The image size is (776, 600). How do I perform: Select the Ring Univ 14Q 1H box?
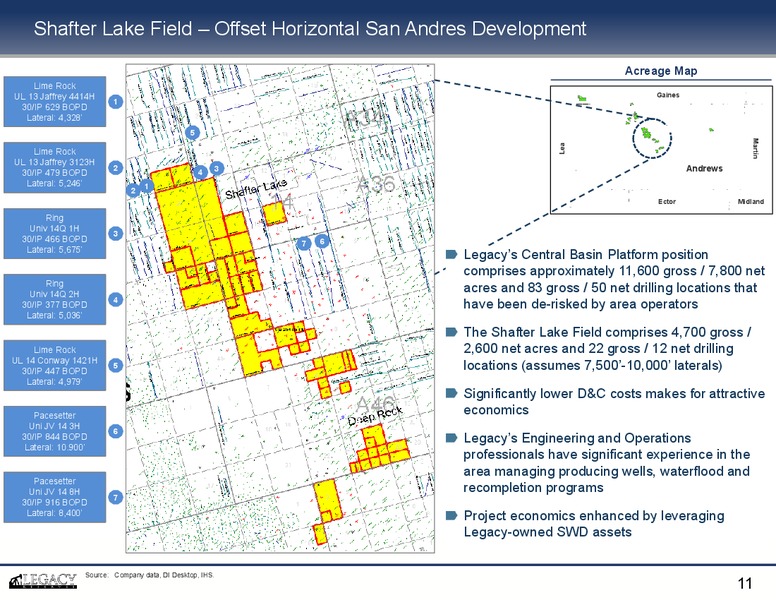point(55,234)
